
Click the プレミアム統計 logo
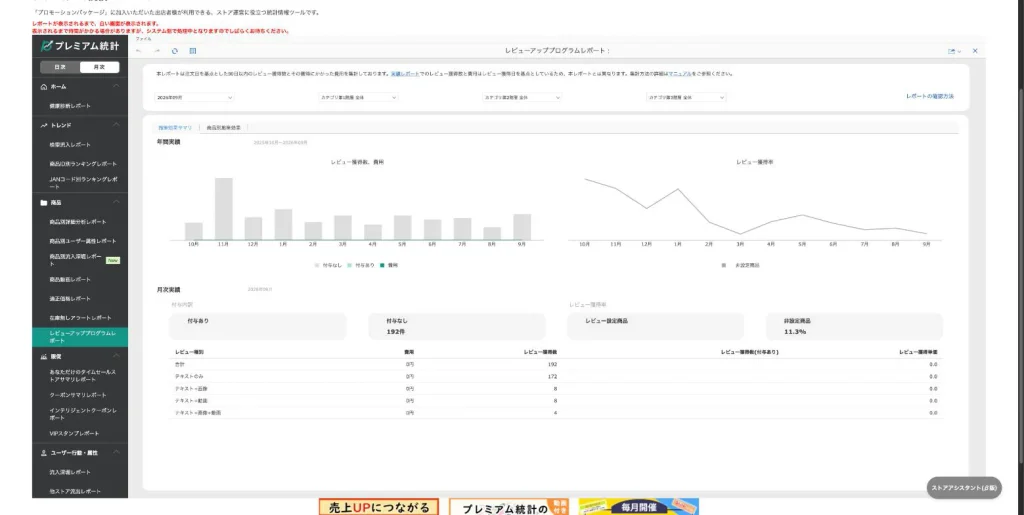(x=80, y=46)
